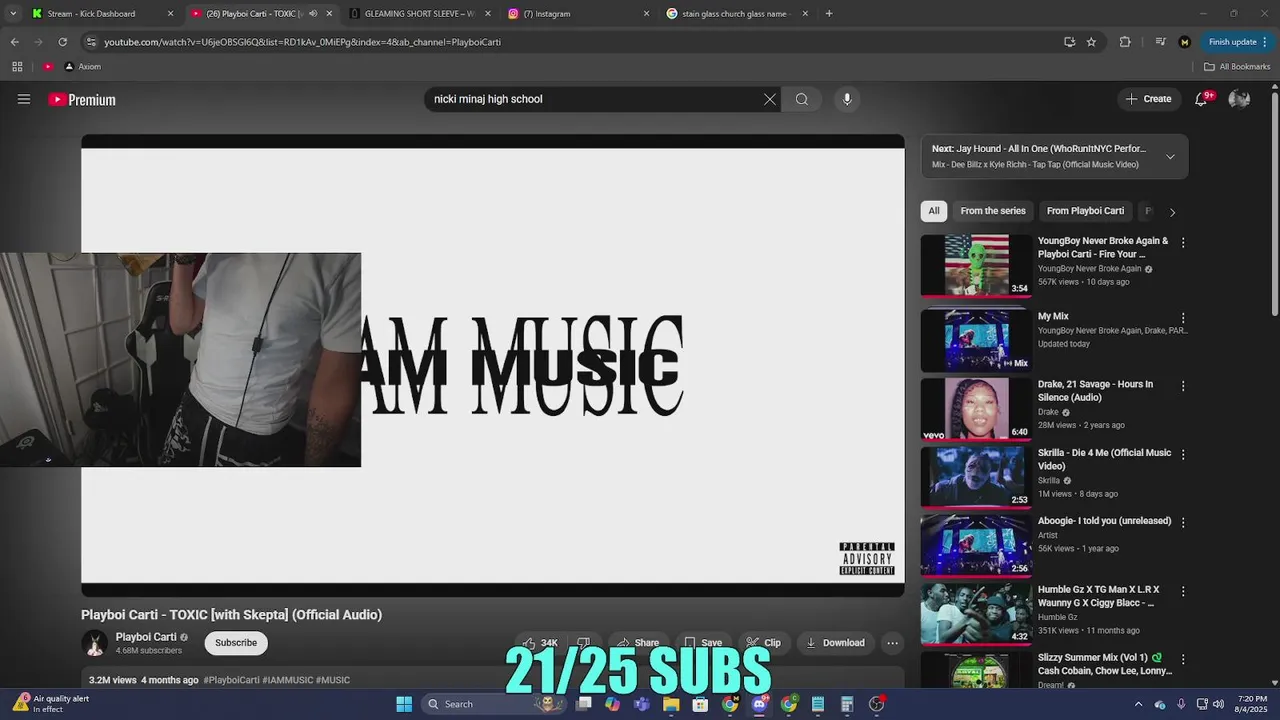Open options menu for My Mix

coord(1183,318)
